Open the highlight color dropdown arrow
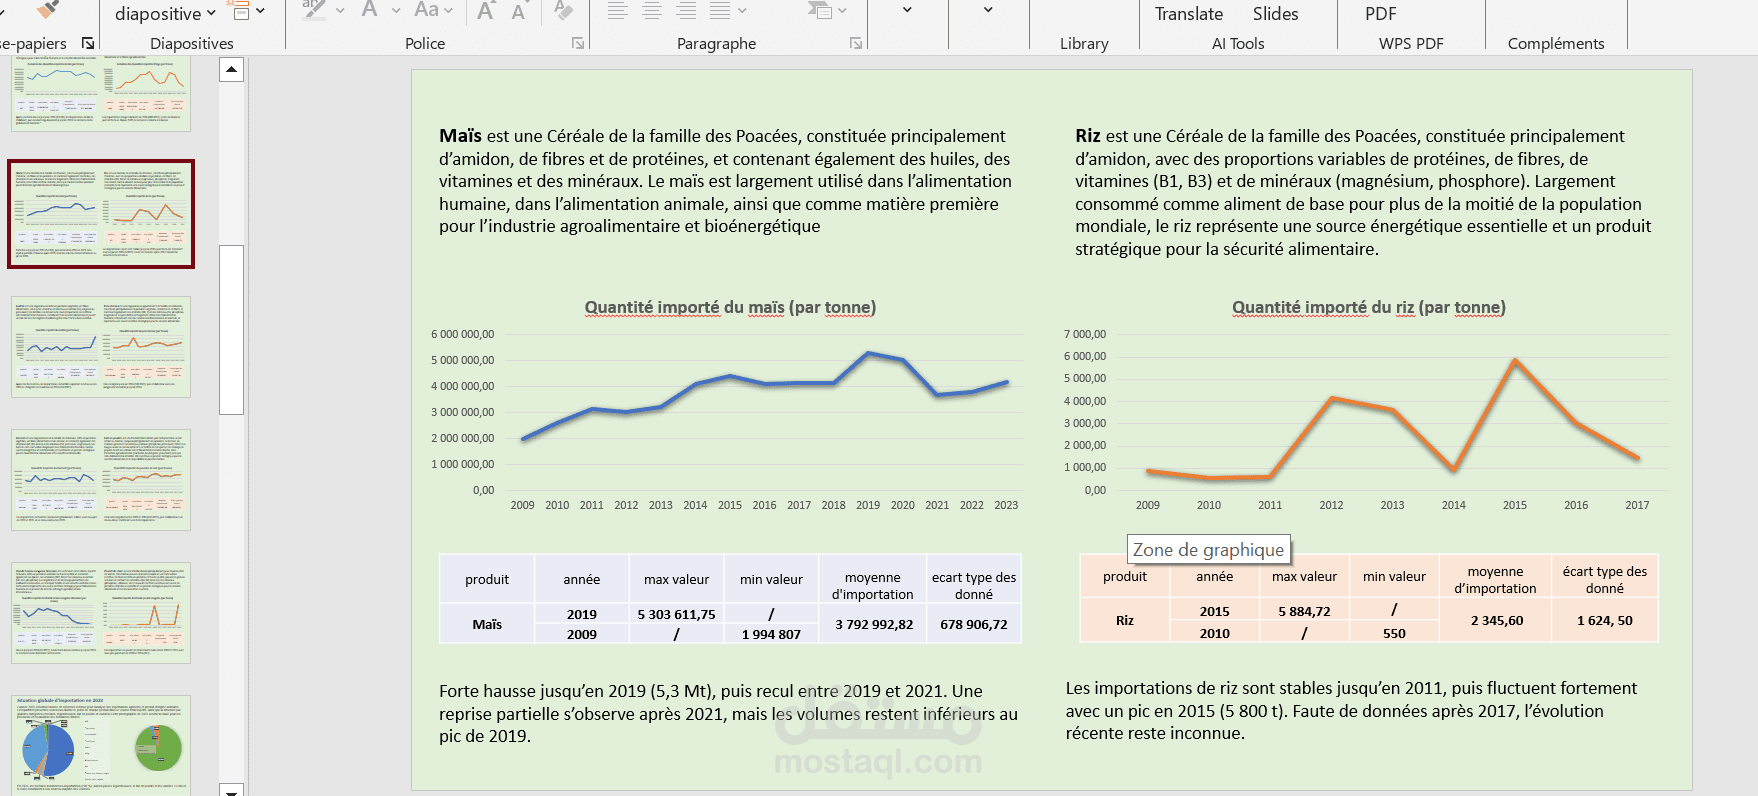The width and height of the screenshot is (1758, 796). [x=340, y=11]
